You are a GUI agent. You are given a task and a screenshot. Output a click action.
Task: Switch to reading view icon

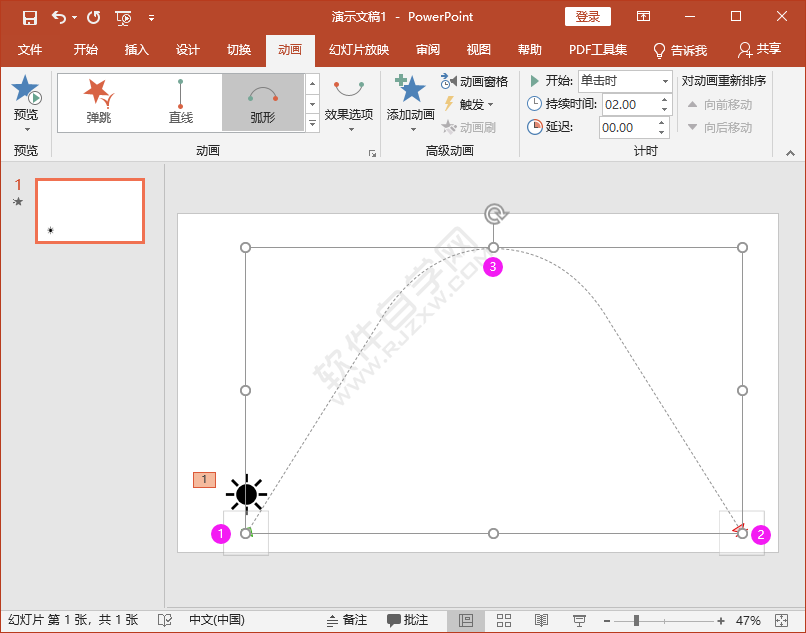[541, 620]
